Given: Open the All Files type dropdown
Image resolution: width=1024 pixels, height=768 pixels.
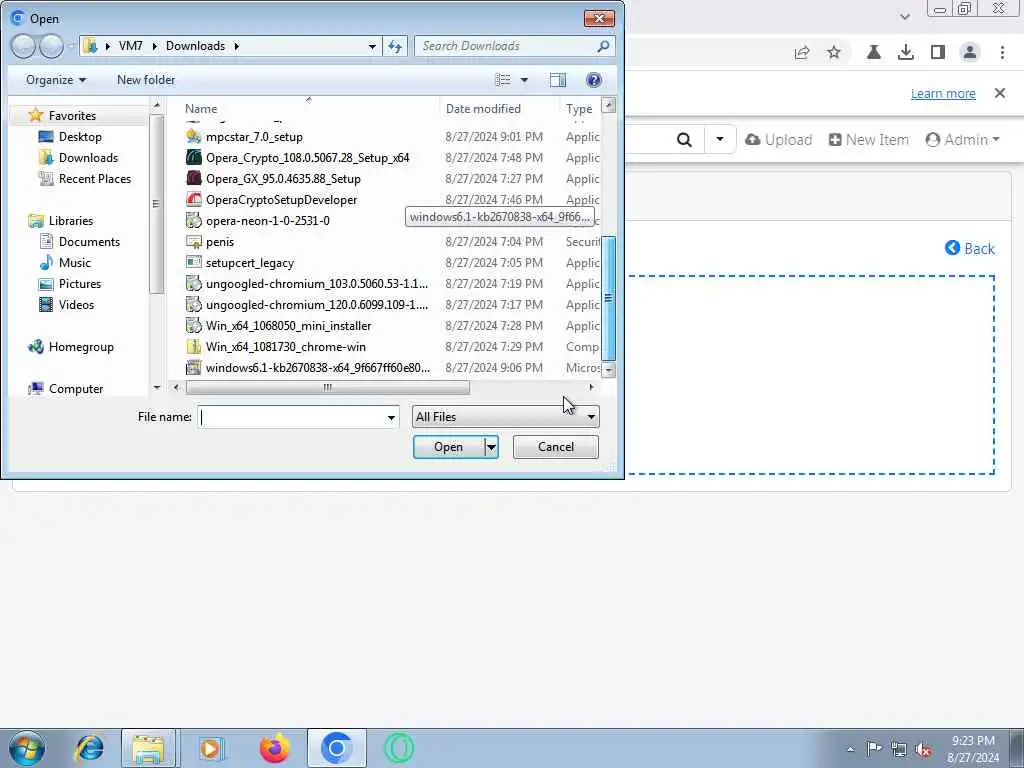Looking at the screenshot, I should click(x=505, y=417).
